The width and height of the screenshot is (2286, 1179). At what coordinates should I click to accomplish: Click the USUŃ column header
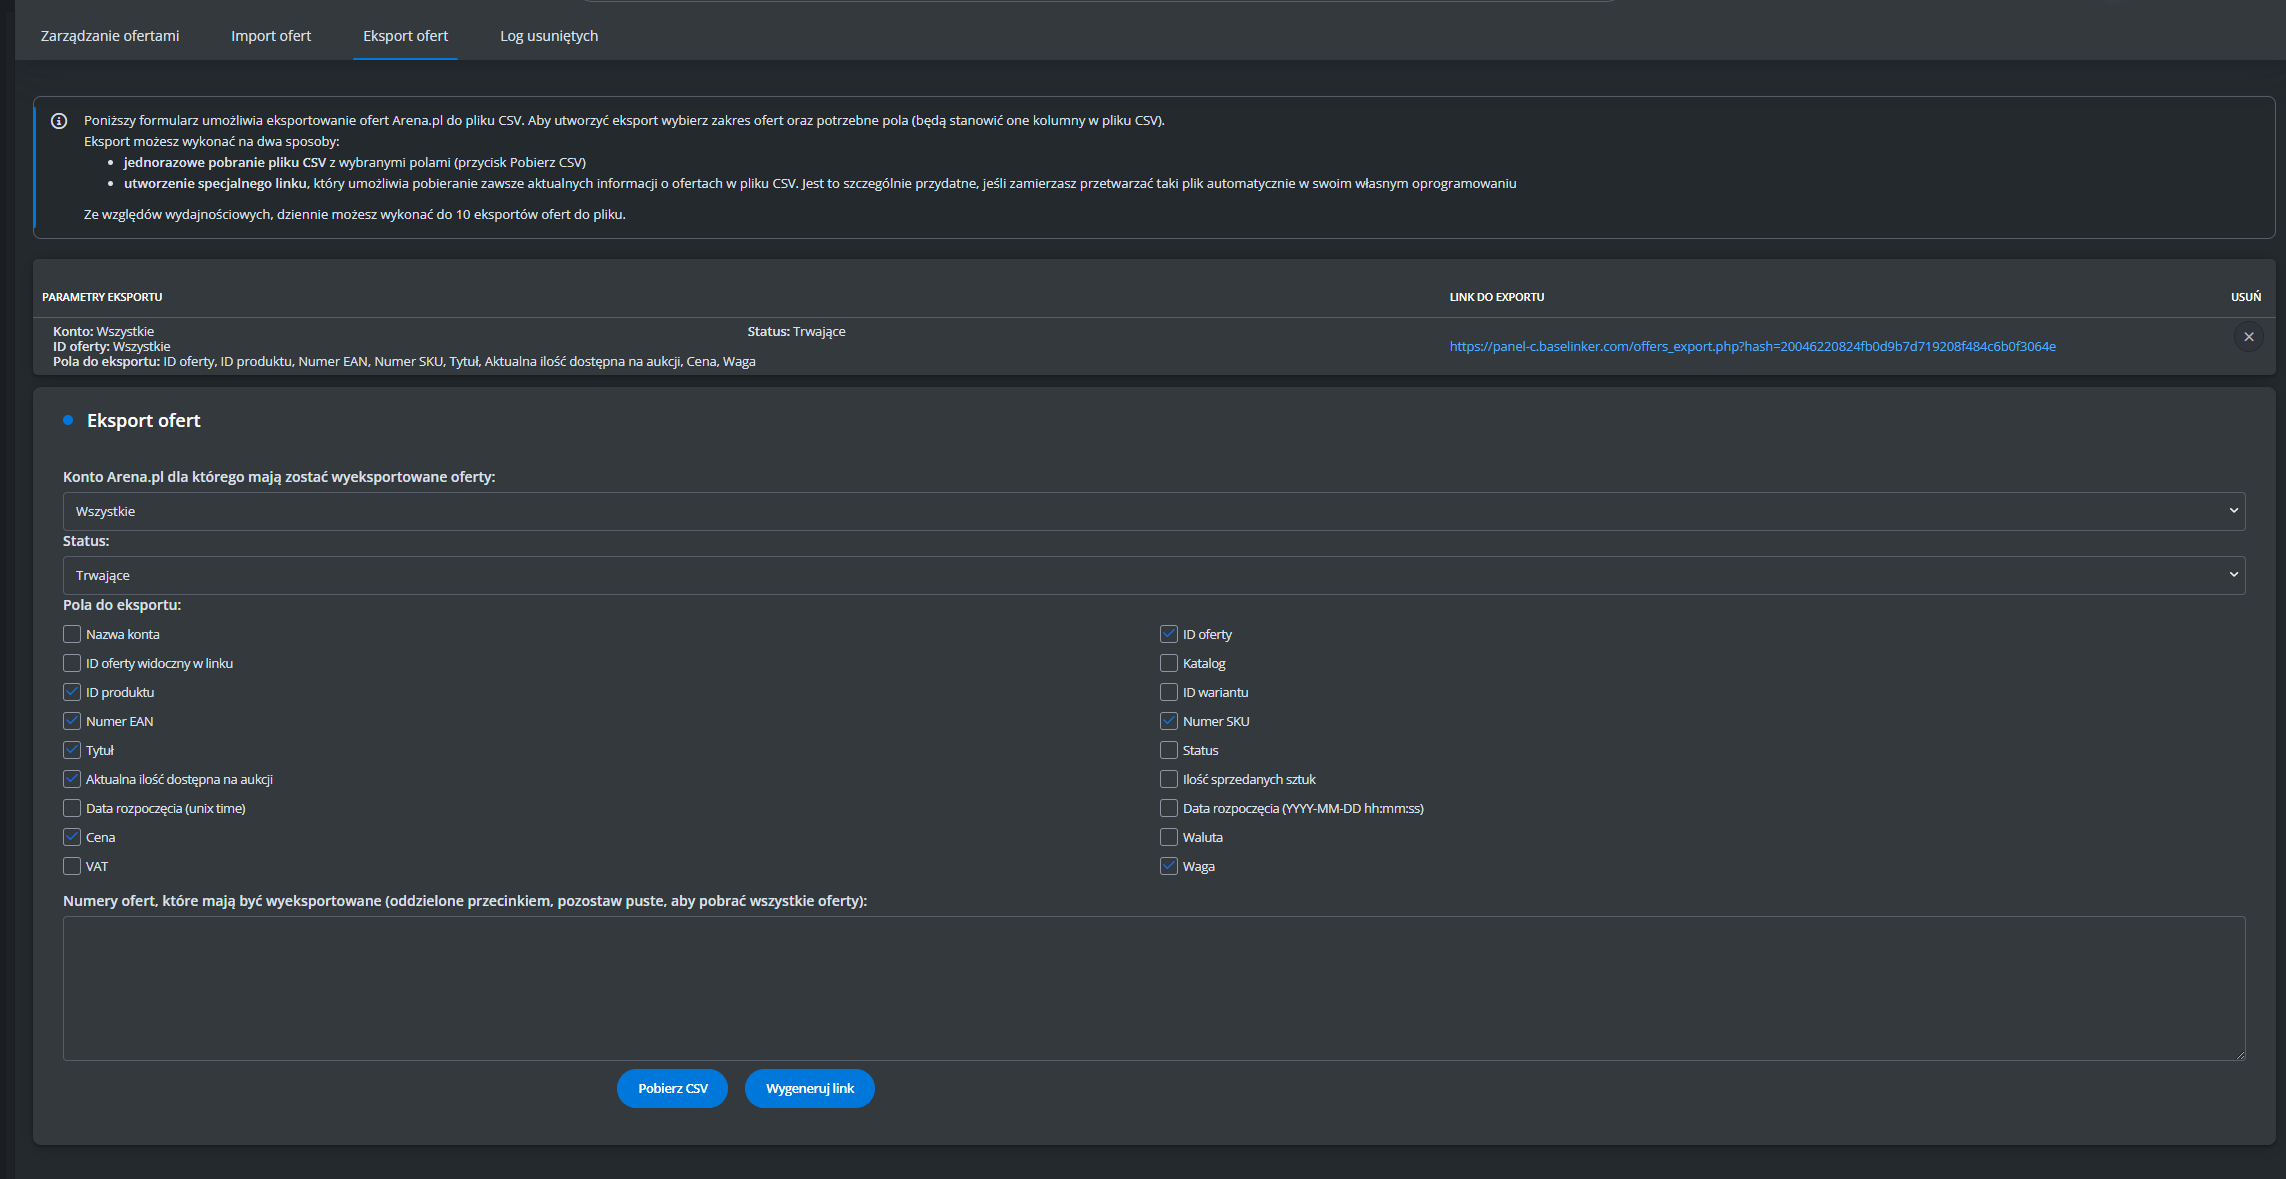(2246, 297)
